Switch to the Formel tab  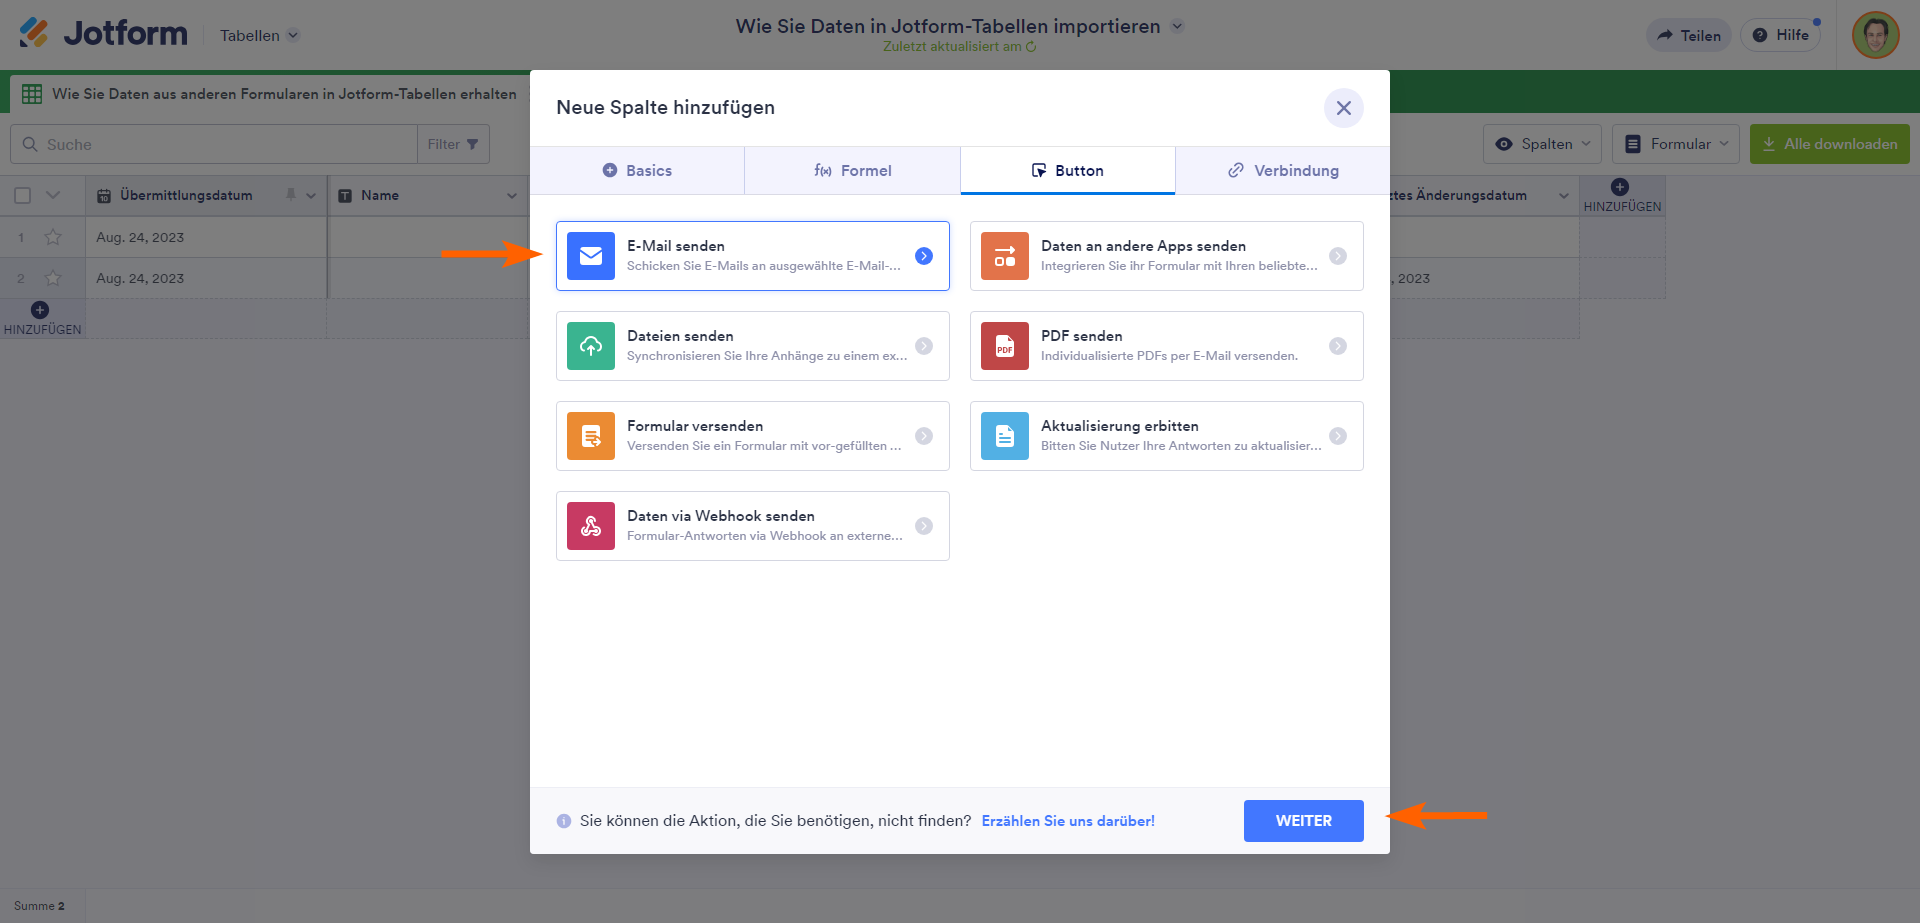point(852,171)
